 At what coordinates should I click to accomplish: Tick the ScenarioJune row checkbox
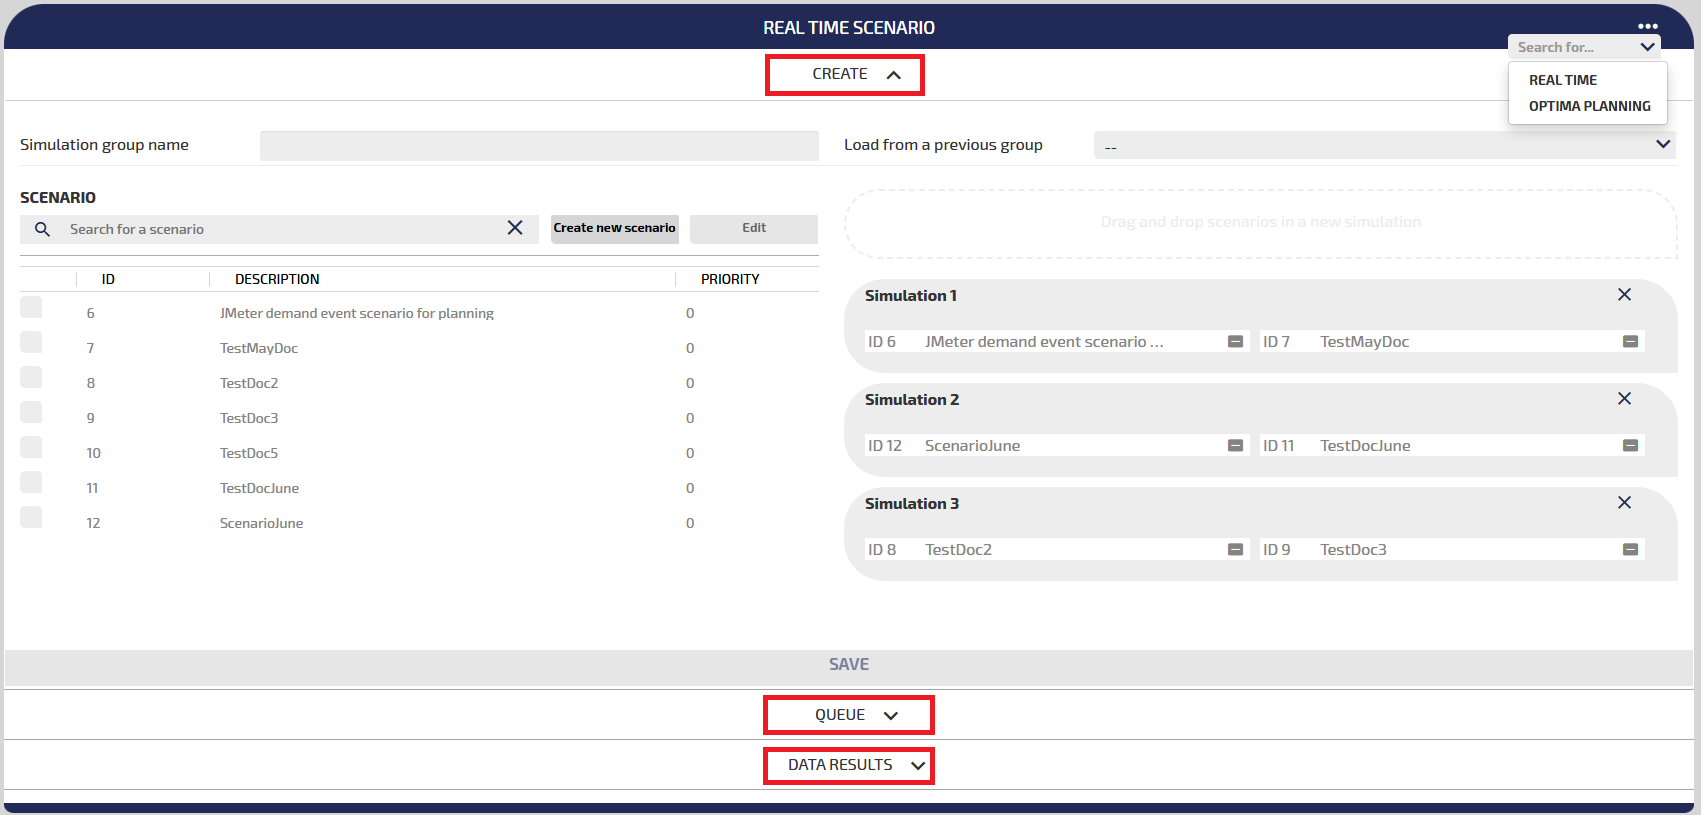pos(31,517)
